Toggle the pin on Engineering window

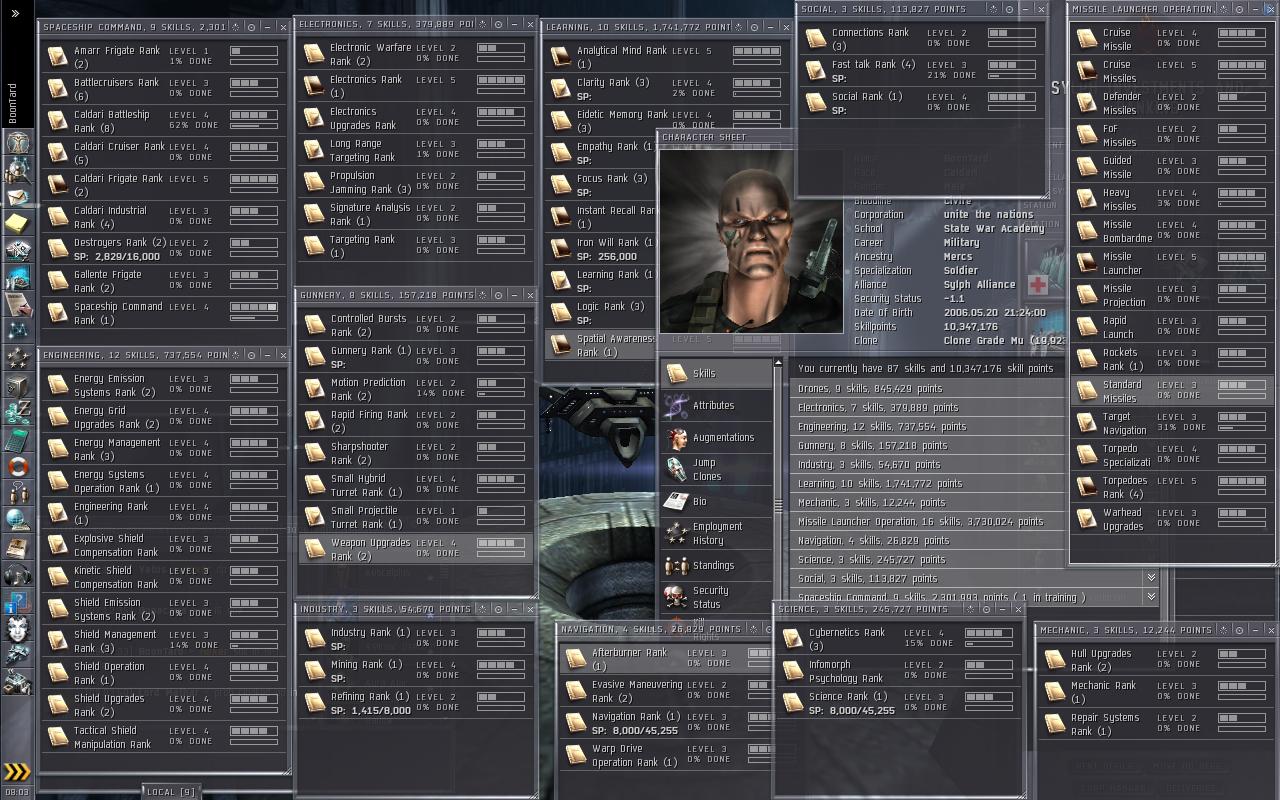(x=251, y=355)
